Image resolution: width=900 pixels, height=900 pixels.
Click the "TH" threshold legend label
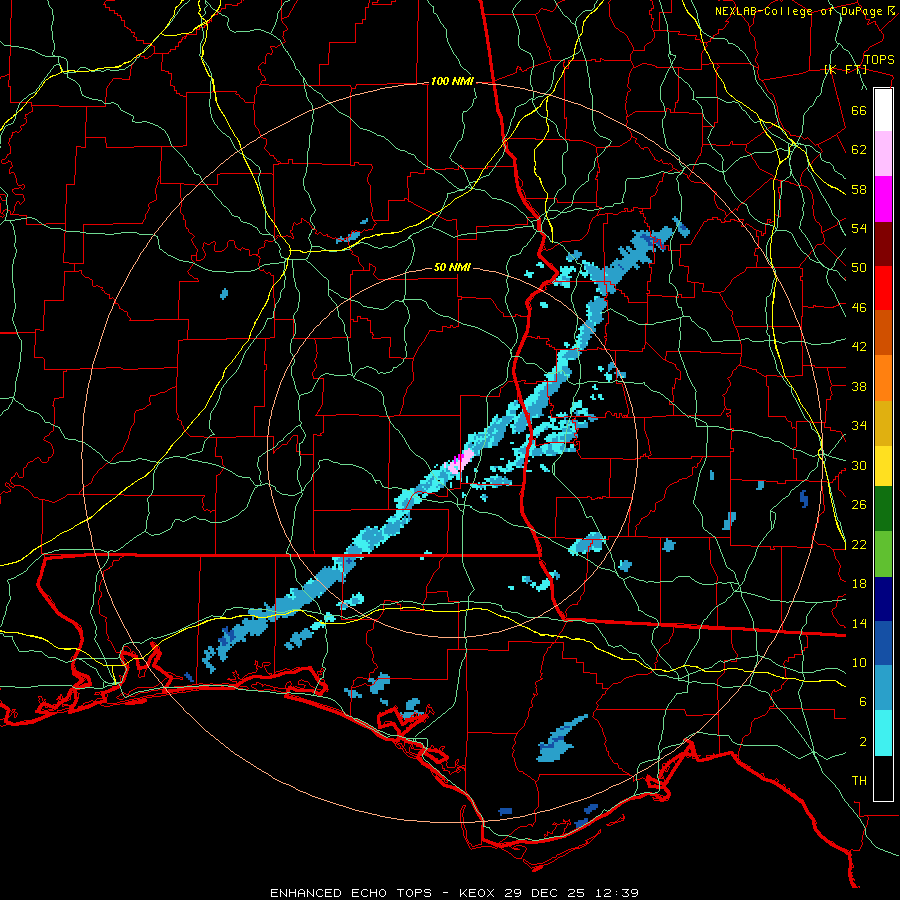coord(859,781)
